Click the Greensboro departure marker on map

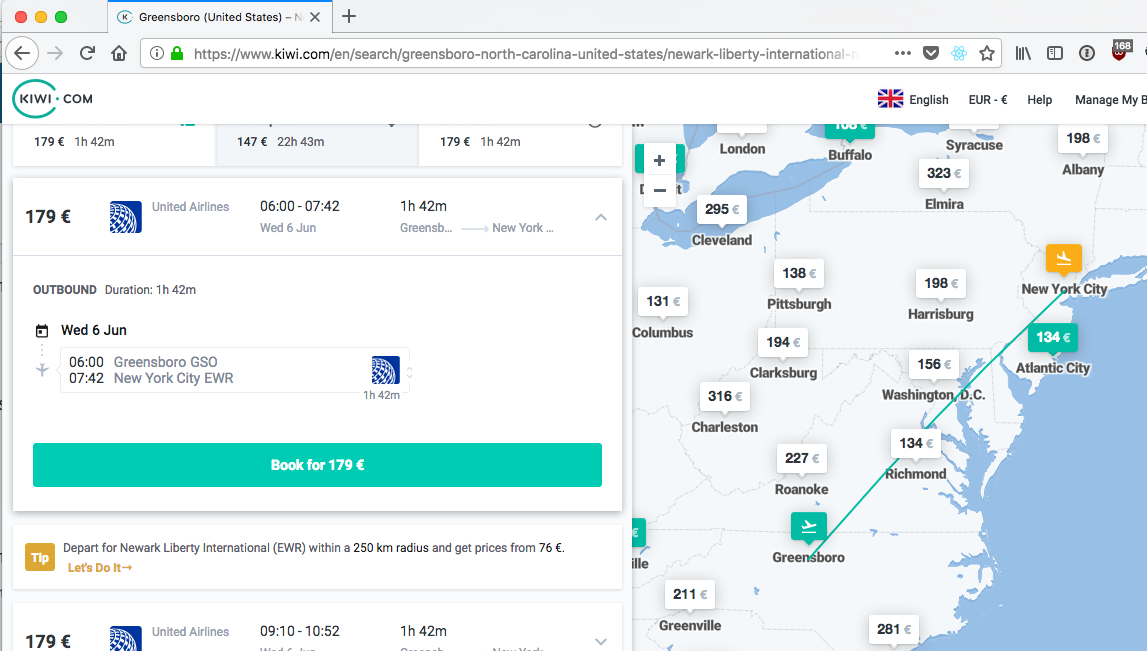pyautogui.click(x=809, y=527)
